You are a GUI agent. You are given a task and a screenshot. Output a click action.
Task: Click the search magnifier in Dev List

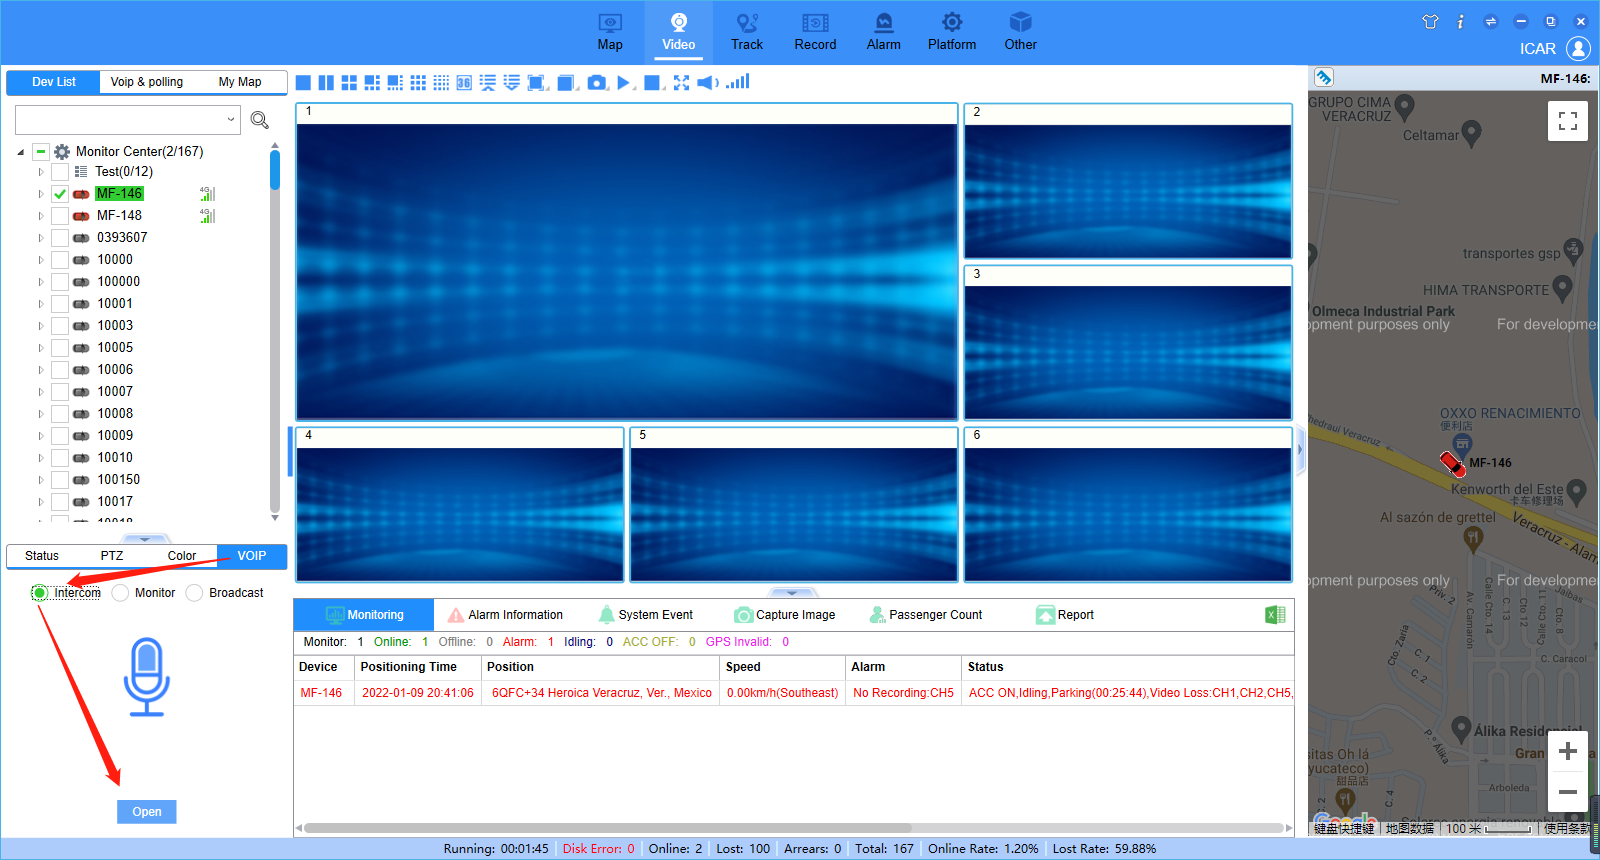(x=260, y=120)
